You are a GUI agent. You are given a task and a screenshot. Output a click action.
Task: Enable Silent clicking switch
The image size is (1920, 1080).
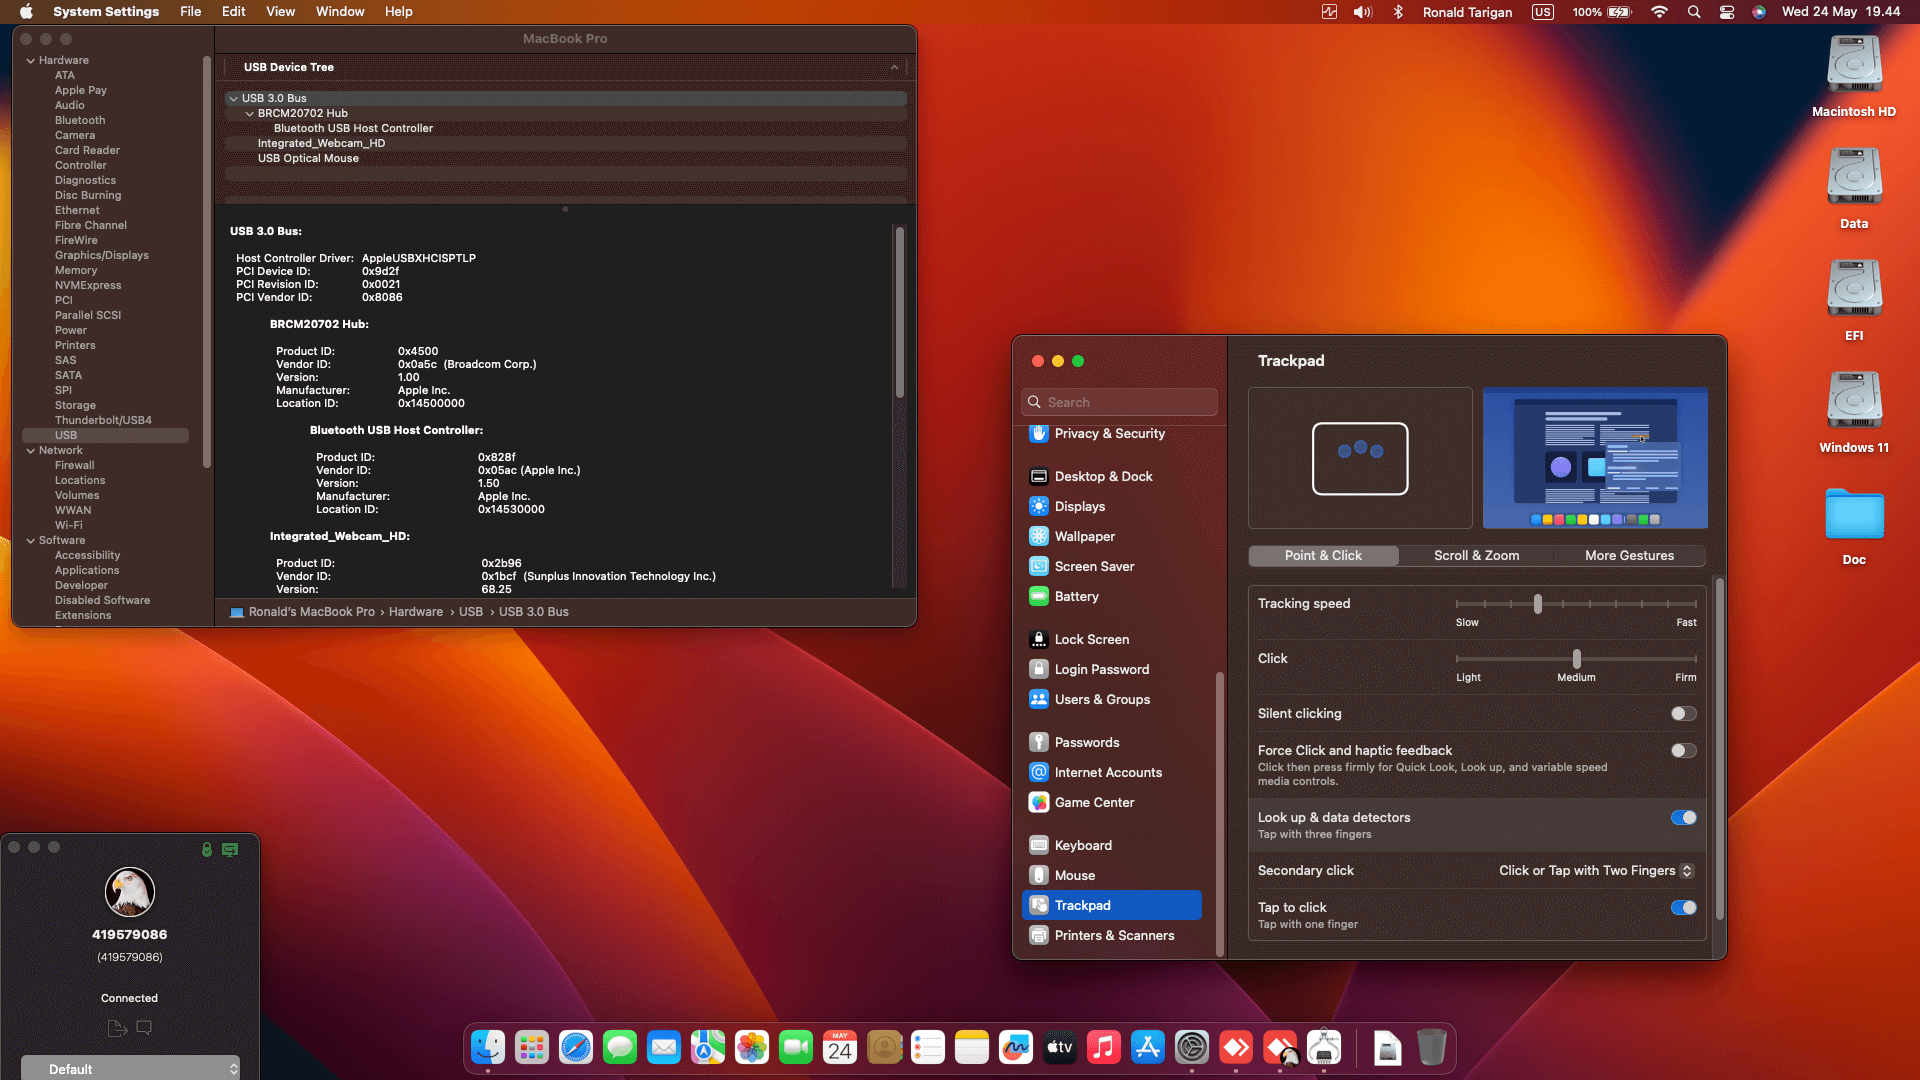[x=1683, y=713]
